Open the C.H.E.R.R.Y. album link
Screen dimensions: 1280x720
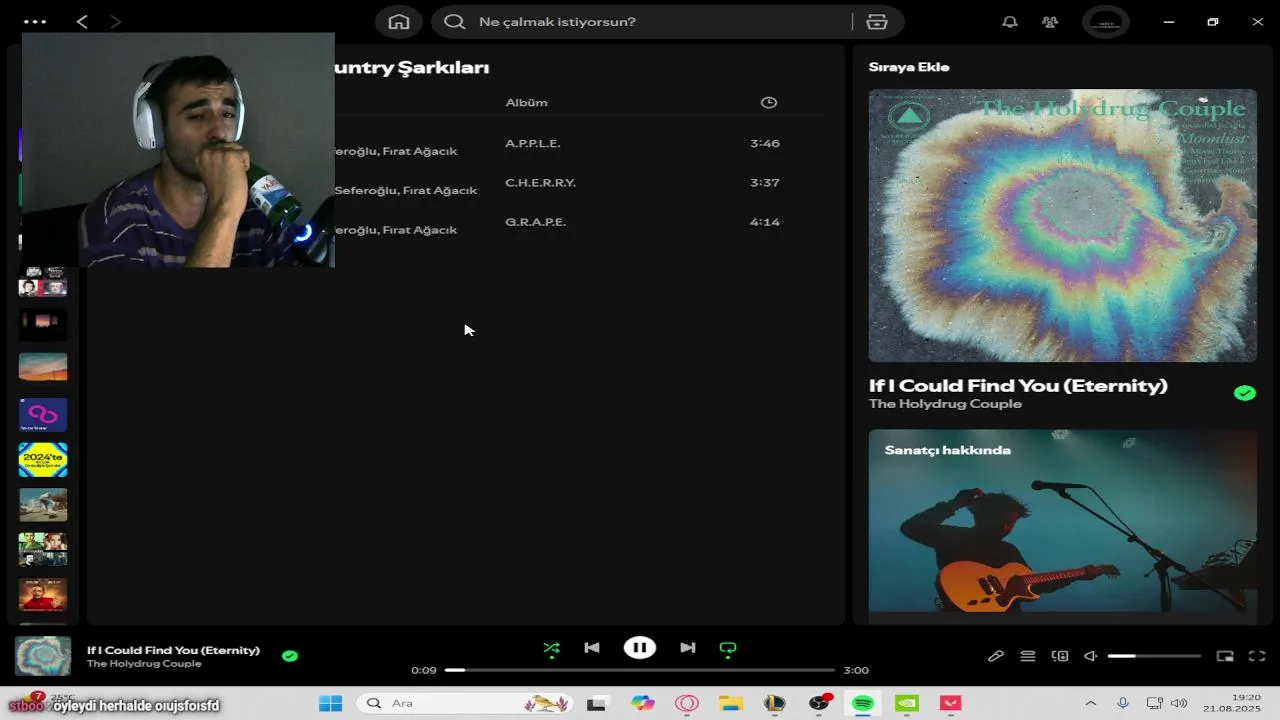point(540,183)
